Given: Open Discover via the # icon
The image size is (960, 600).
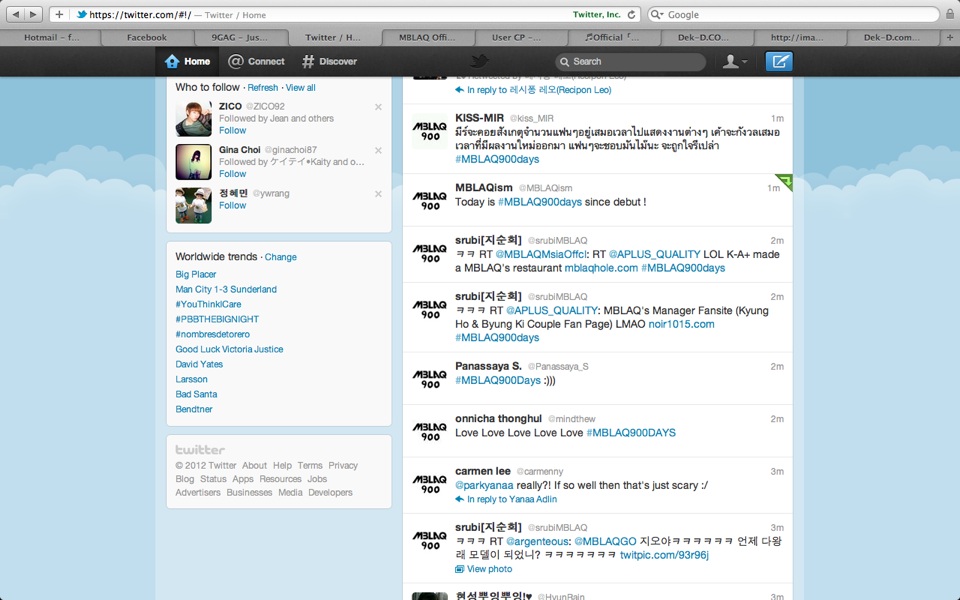Looking at the screenshot, I should point(308,61).
